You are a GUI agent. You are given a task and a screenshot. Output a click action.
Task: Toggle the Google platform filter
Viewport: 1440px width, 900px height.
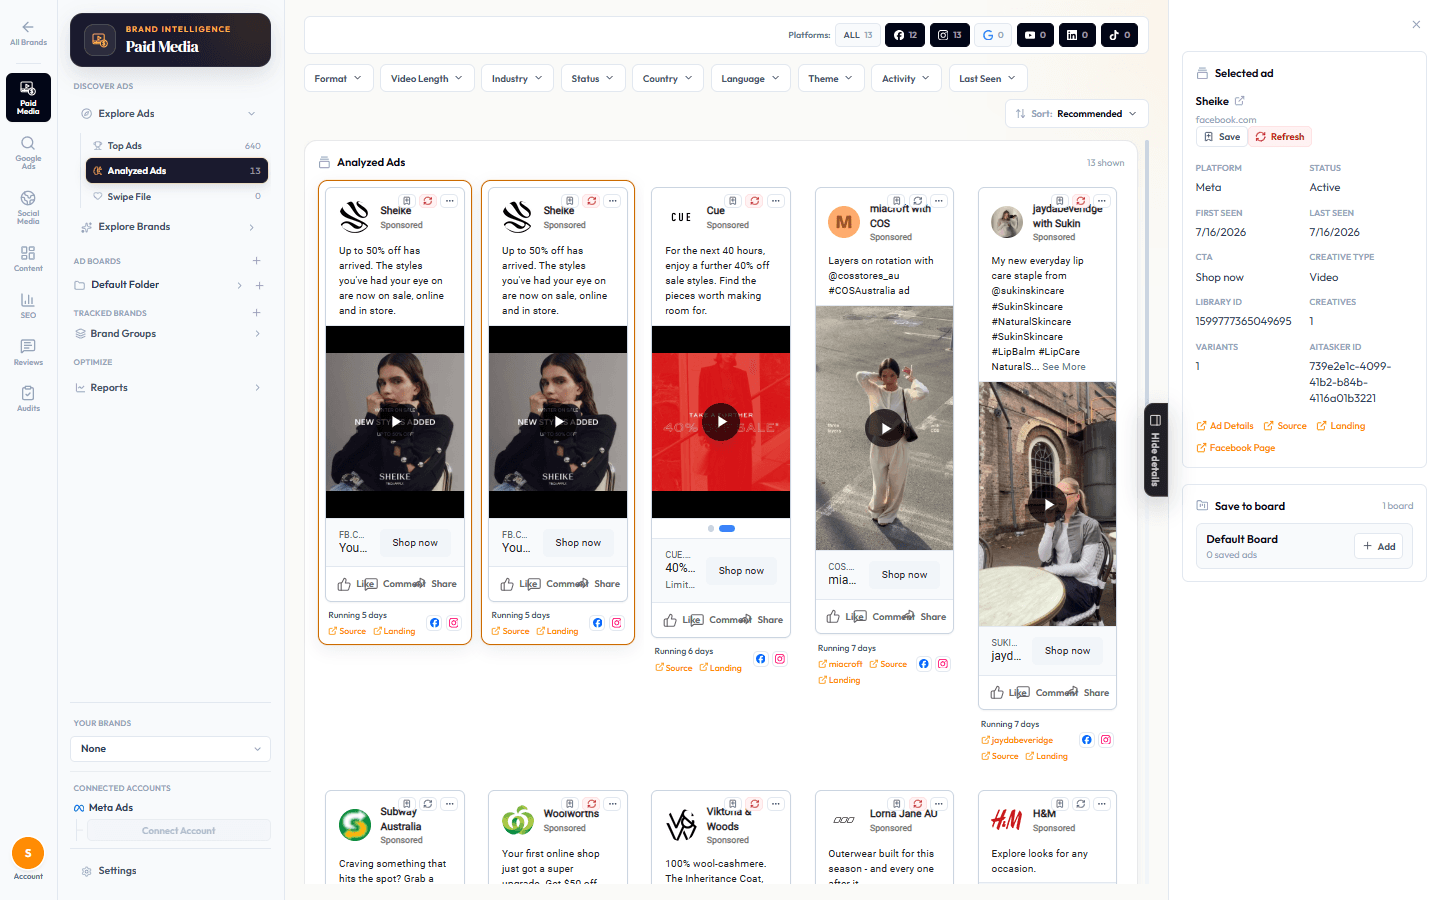993,35
